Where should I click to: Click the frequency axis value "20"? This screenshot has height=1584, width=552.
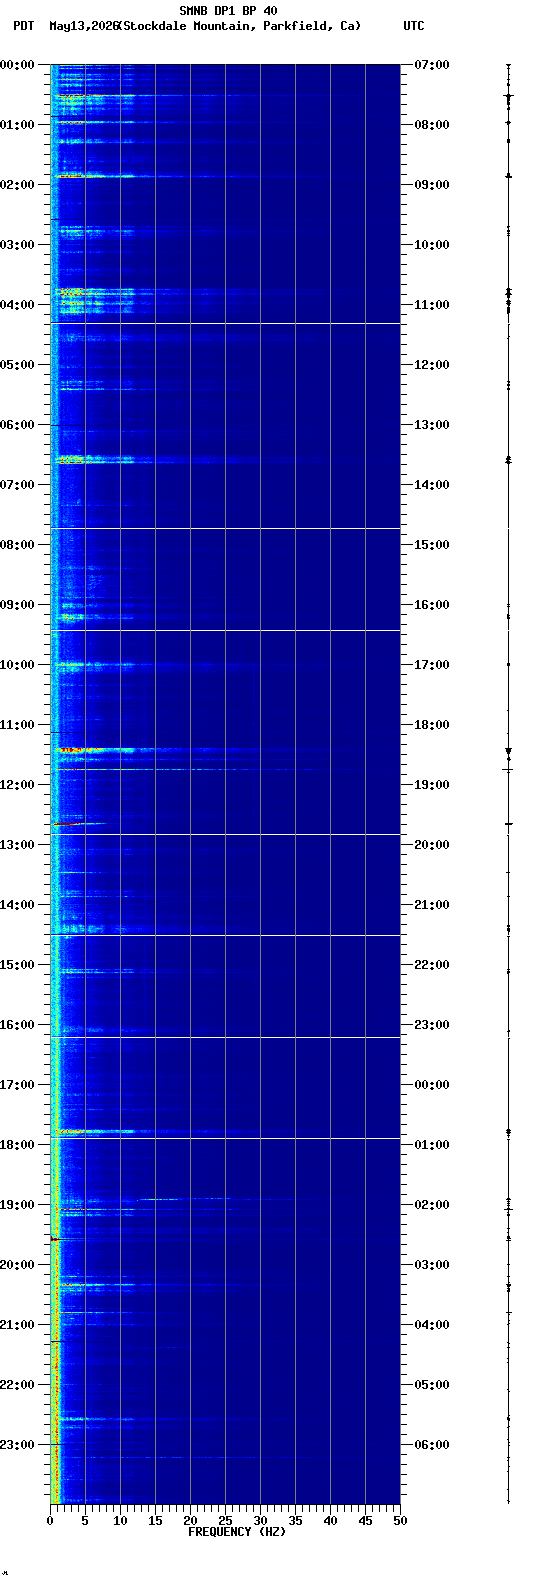(x=190, y=1521)
